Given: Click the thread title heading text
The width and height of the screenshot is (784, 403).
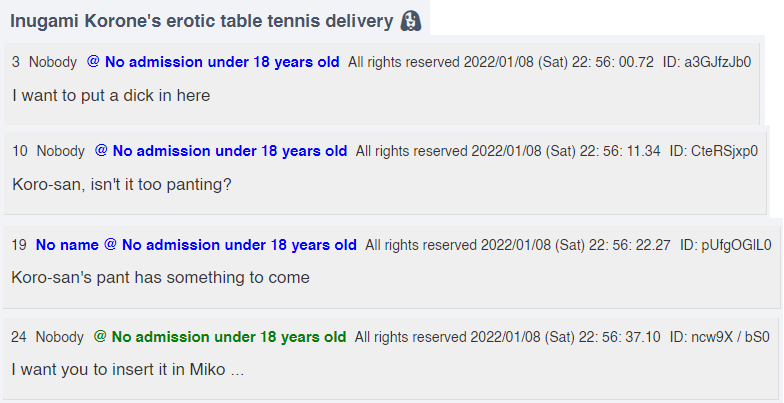Looking at the screenshot, I should point(202,21).
